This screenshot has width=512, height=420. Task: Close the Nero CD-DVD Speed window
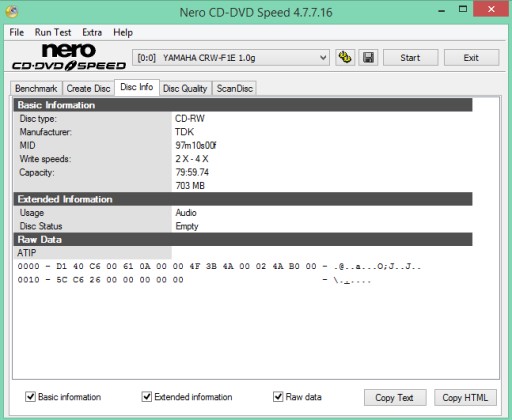[491, 9]
